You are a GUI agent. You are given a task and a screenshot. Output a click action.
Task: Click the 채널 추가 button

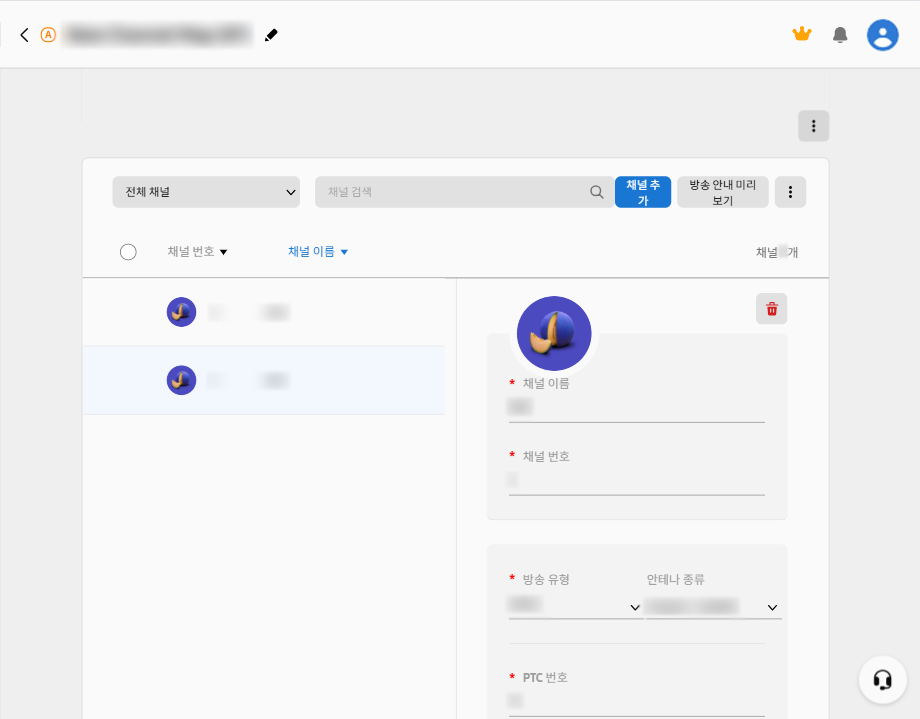tap(642, 192)
